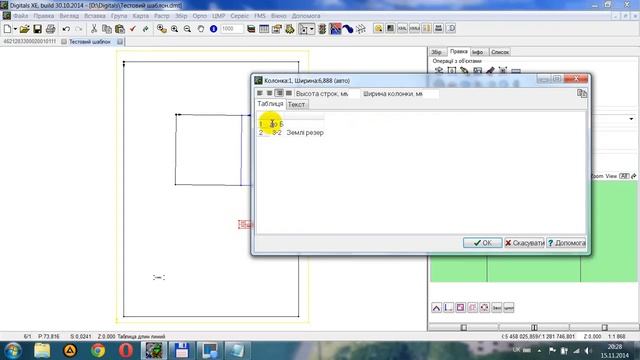
Task: Move the middle slider handle in the right panel
Action: click(x=534, y=327)
